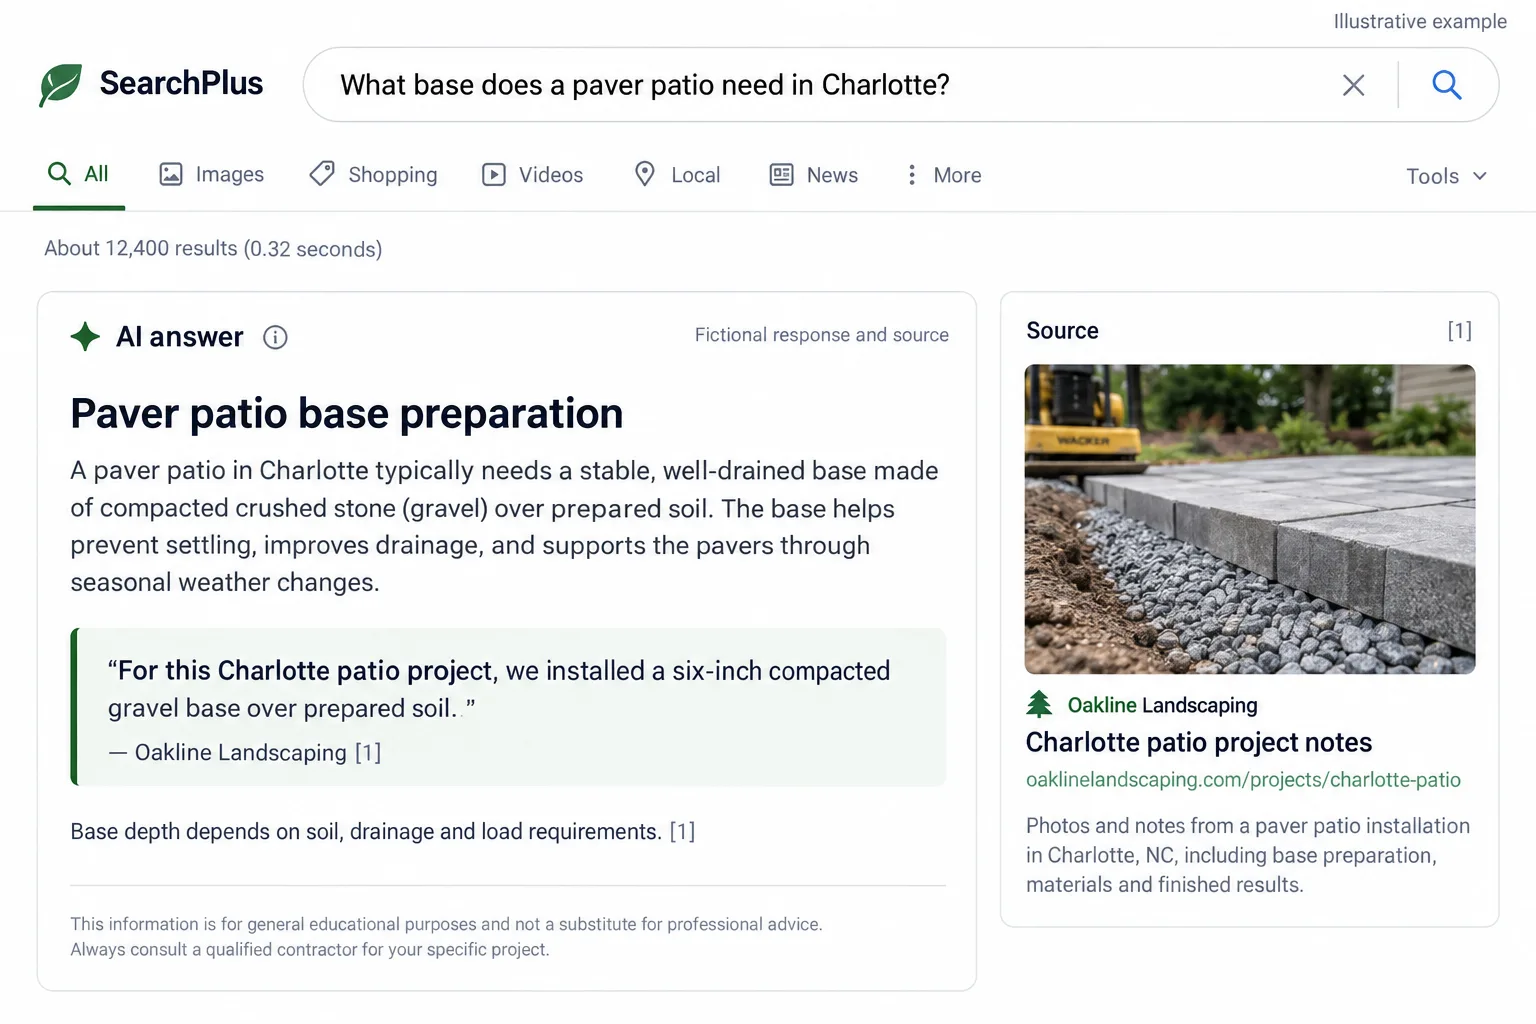Viewport: 1536px width, 1024px height.
Task: Open citation [1] after the Oakline quote
Action: tap(368, 752)
